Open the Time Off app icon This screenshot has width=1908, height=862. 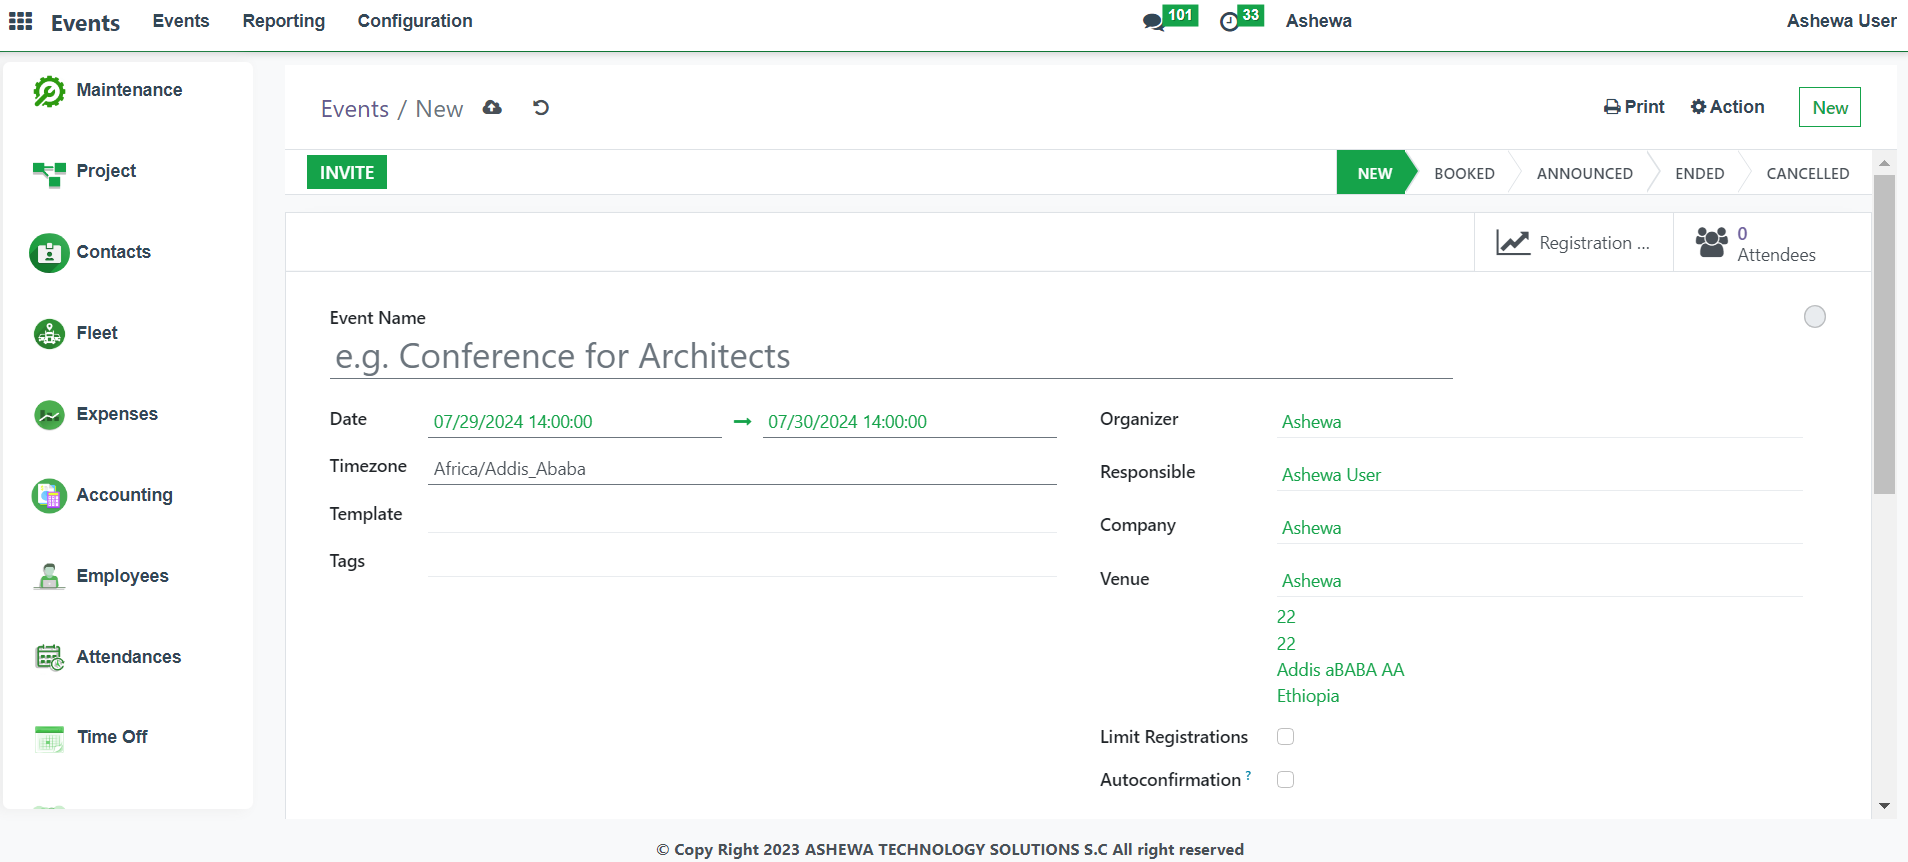tap(49, 738)
